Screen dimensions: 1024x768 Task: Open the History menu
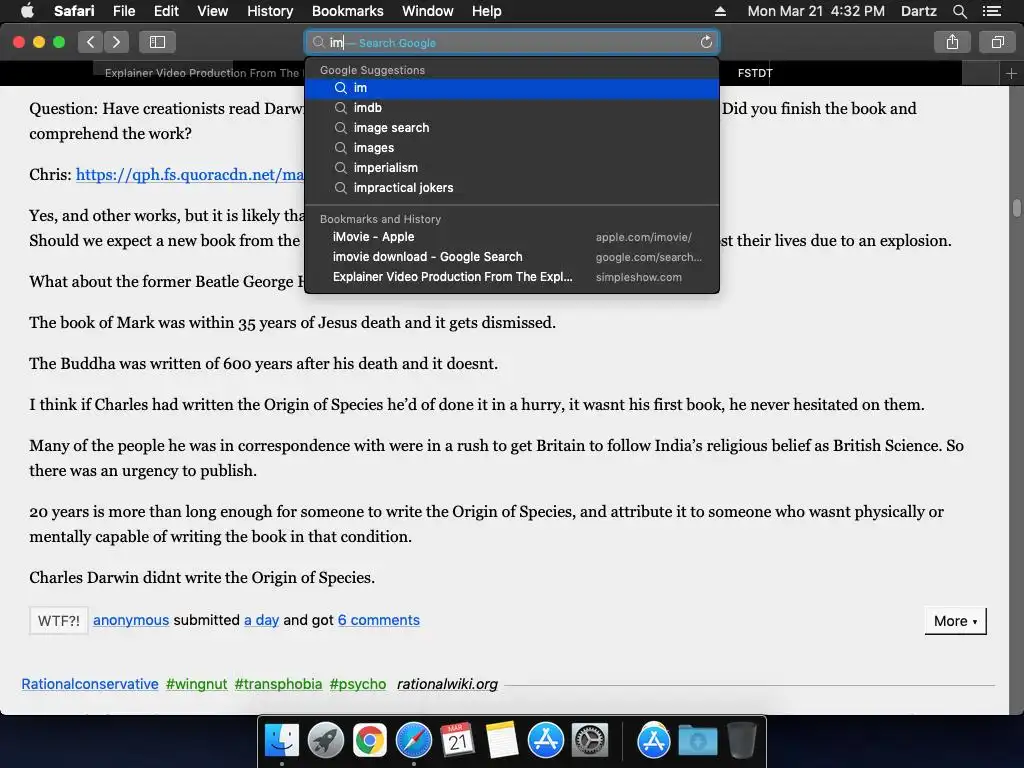[x=270, y=11]
